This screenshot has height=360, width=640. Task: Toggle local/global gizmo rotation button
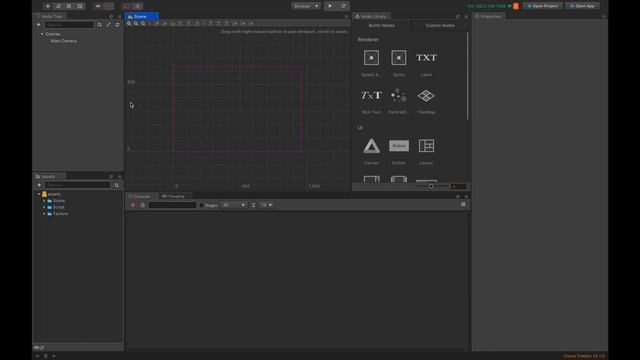coord(109,6)
